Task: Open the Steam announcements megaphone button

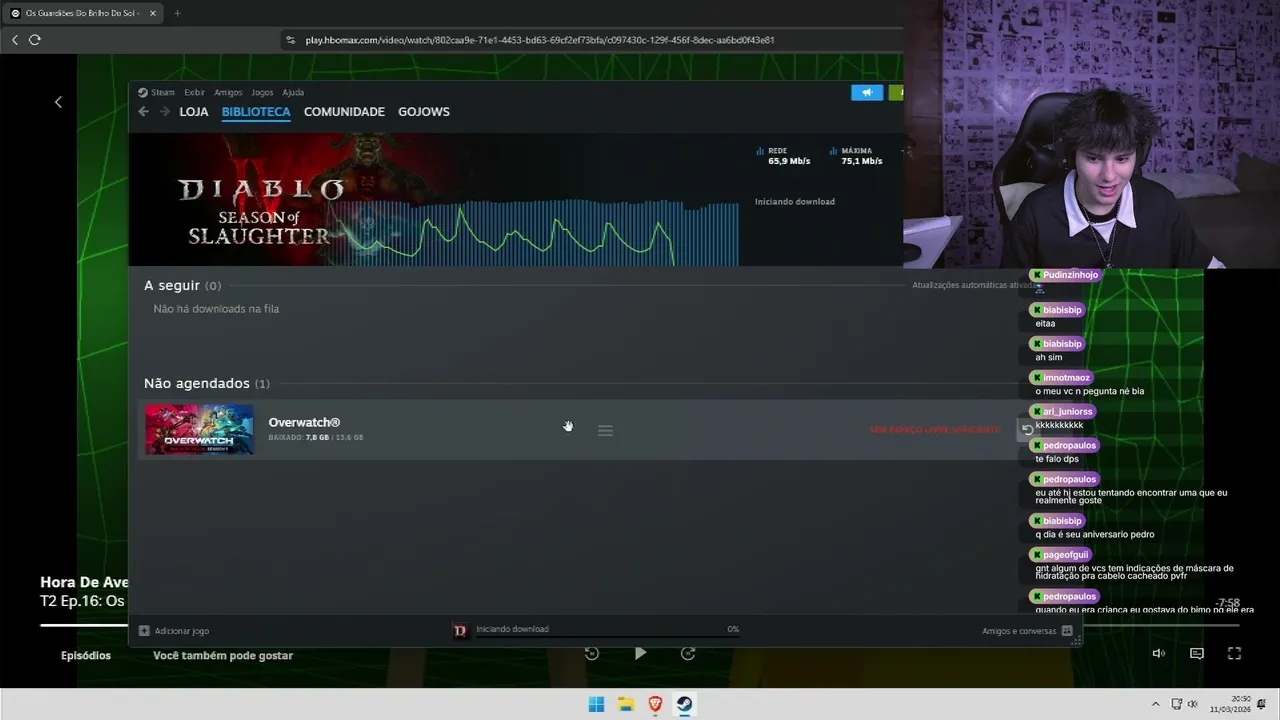Action: (867, 92)
